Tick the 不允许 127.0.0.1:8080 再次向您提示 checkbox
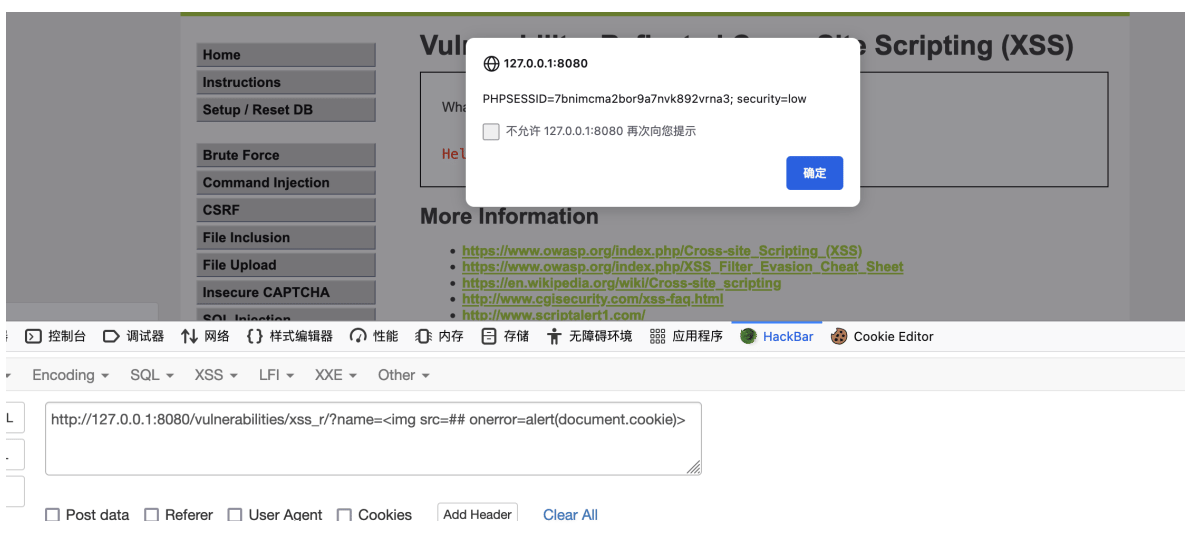The height and width of the screenshot is (540, 1198). click(x=491, y=131)
